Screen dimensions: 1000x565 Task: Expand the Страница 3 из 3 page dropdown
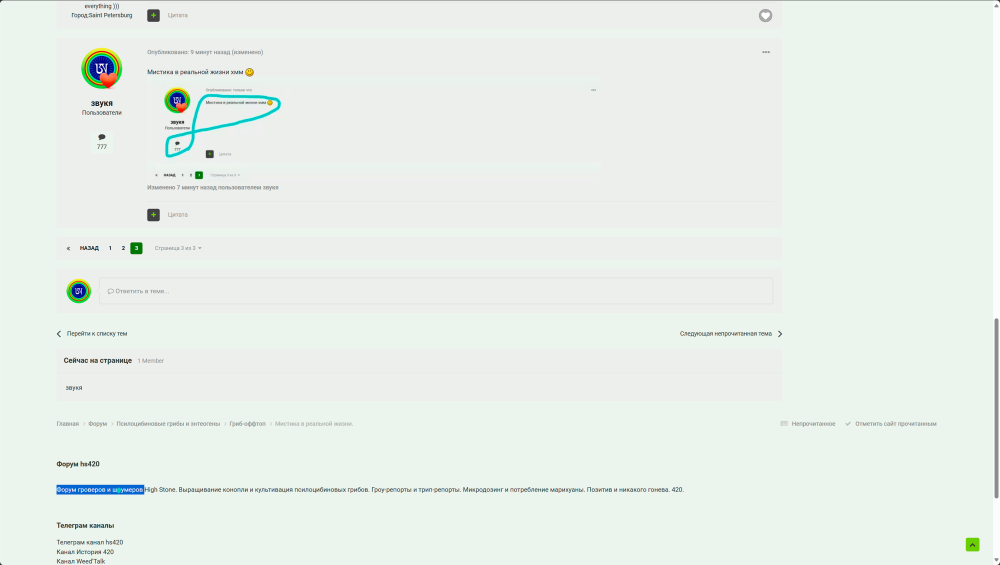coord(178,248)
